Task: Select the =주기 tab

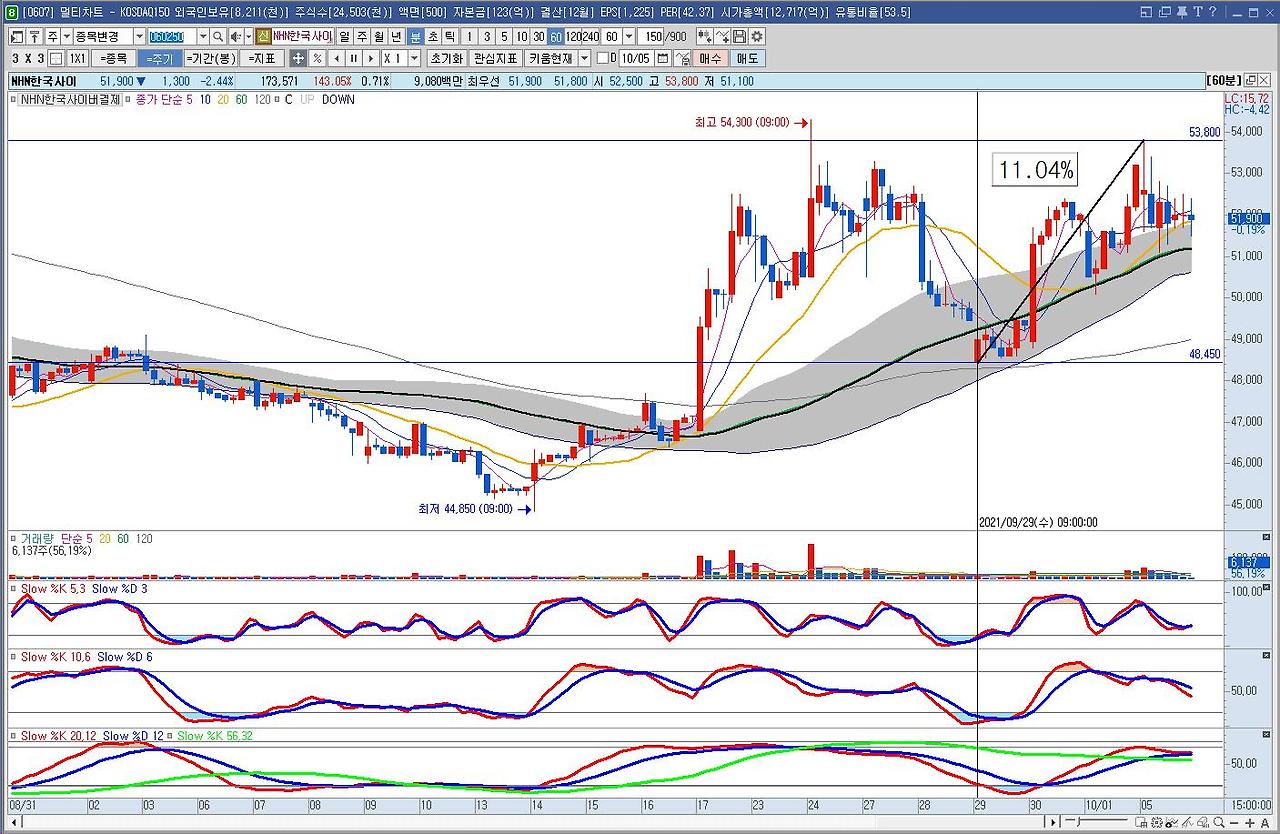Action: point(159,58)
